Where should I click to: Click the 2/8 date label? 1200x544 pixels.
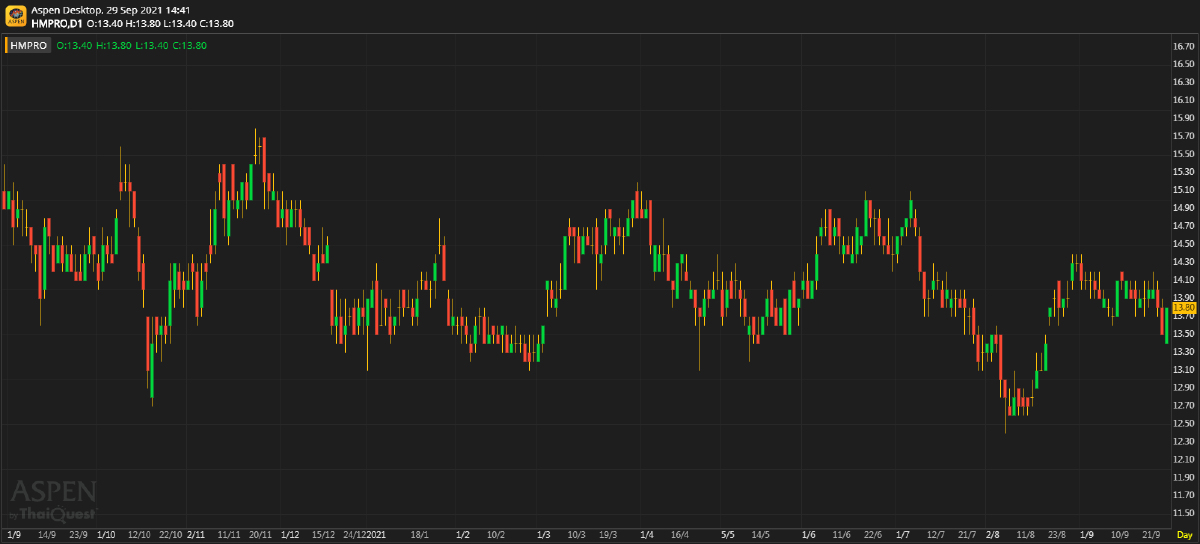(992, 536)
